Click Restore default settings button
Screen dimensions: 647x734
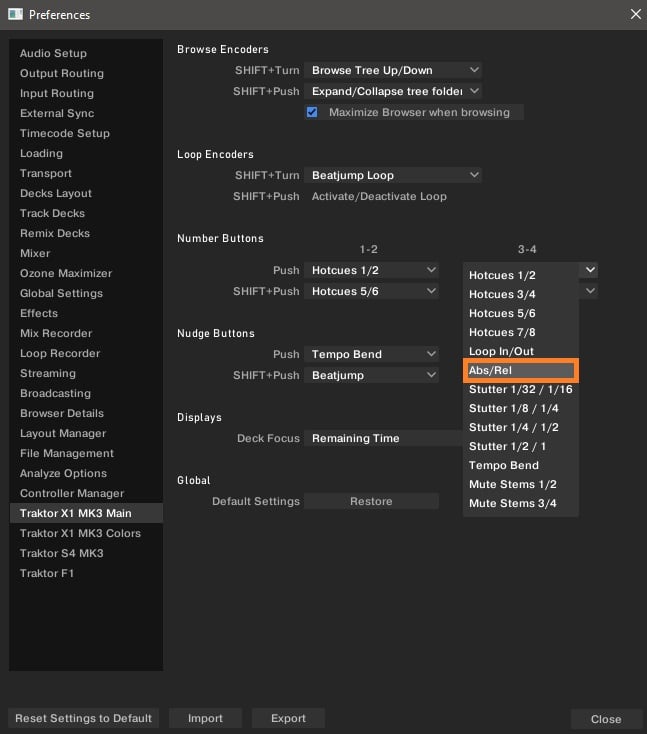click(371, 501)
